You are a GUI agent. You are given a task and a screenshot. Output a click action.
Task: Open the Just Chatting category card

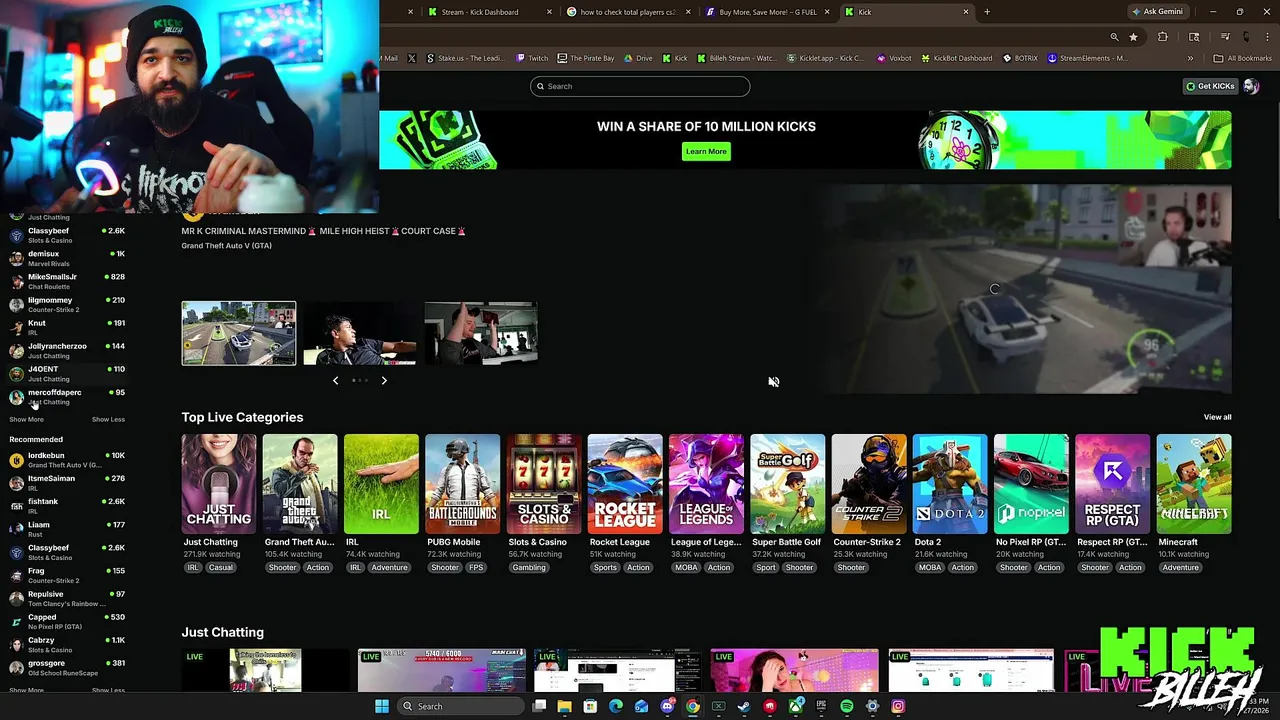coord(218,484)
